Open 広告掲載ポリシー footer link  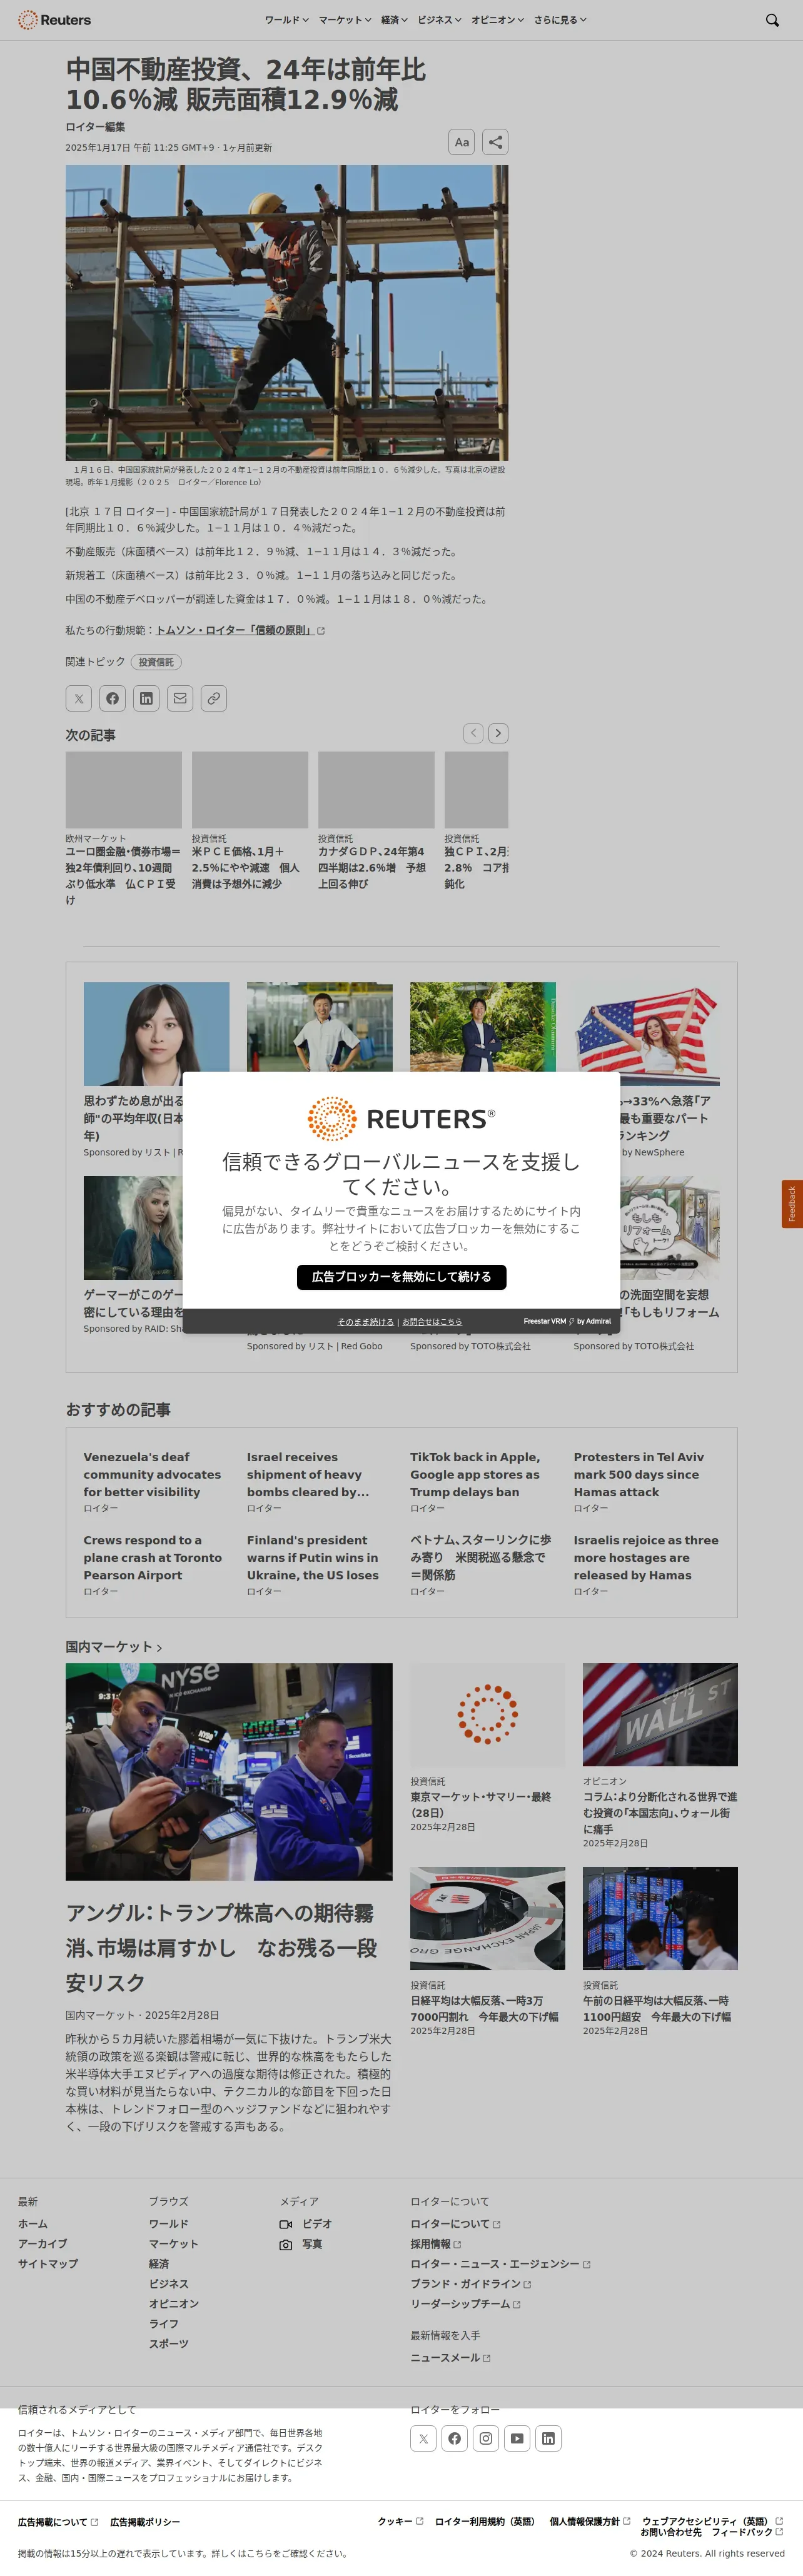coord(145,2521)
